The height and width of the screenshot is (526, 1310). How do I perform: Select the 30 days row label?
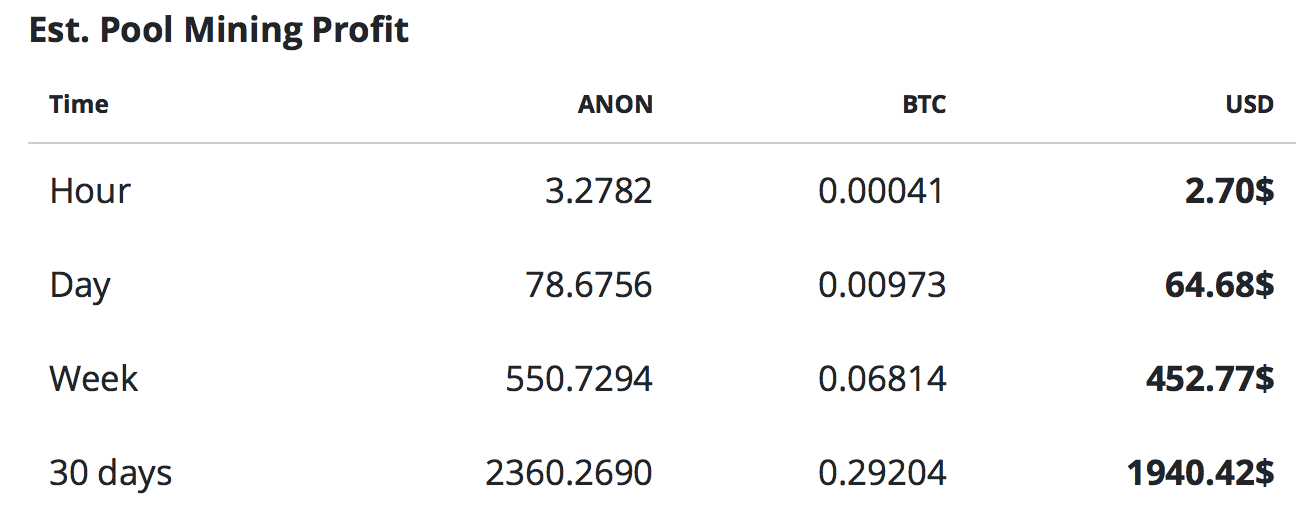click(111, 472)
